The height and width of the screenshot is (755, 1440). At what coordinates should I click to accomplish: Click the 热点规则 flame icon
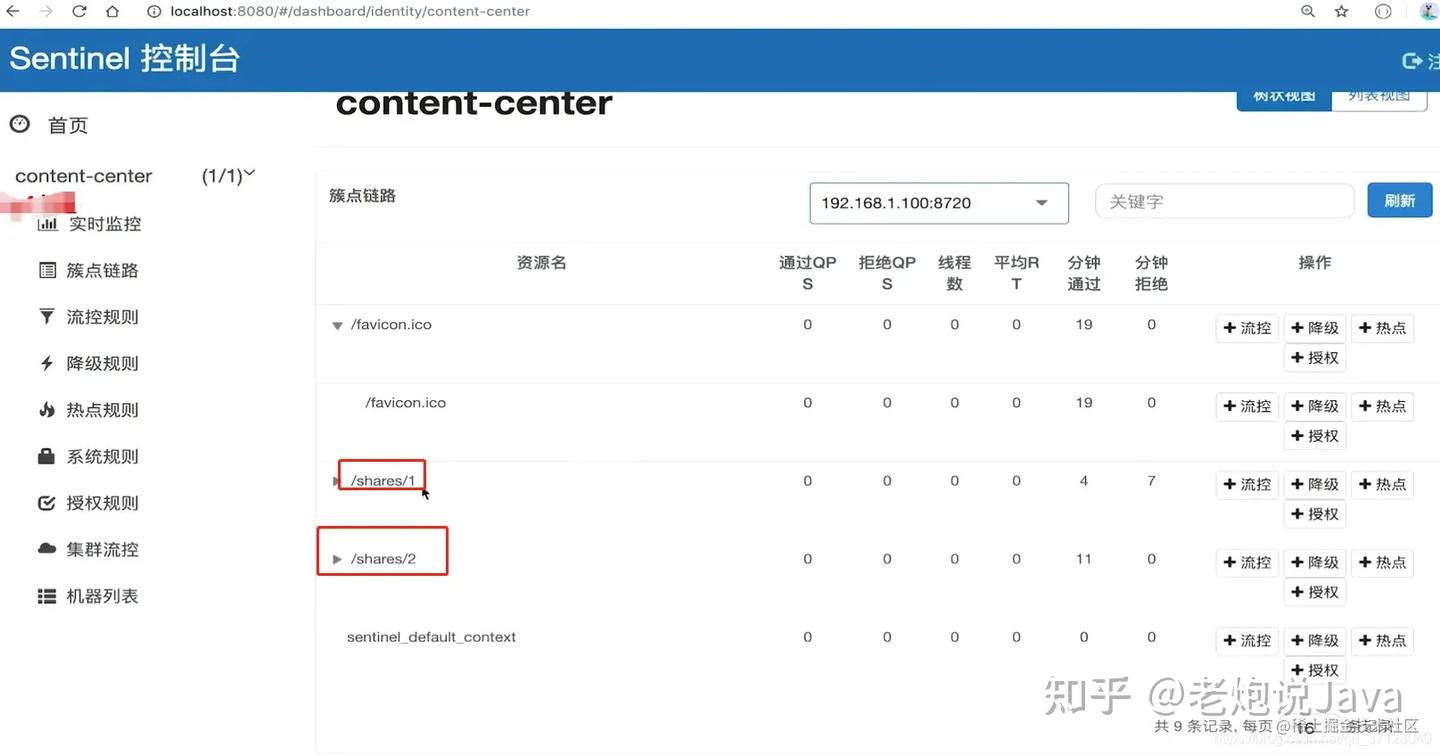click(47, 410)
